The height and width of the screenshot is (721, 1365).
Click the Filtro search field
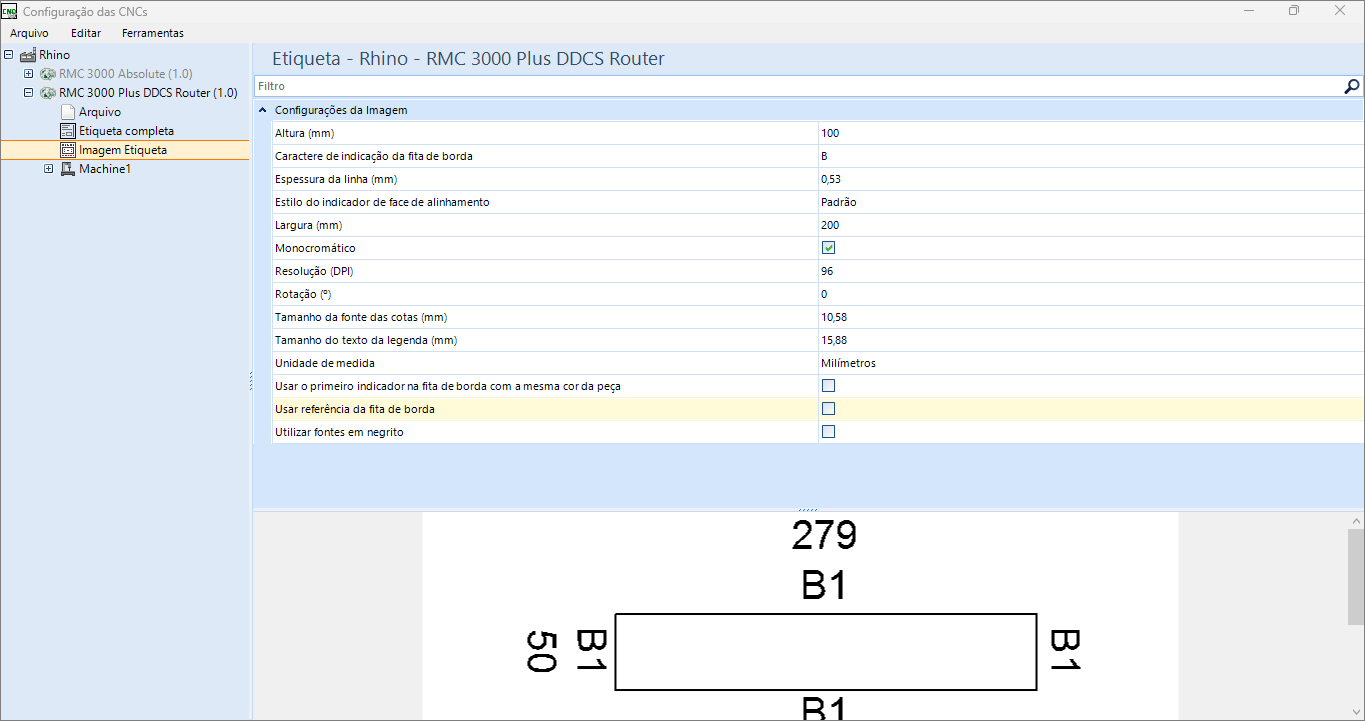798,86
